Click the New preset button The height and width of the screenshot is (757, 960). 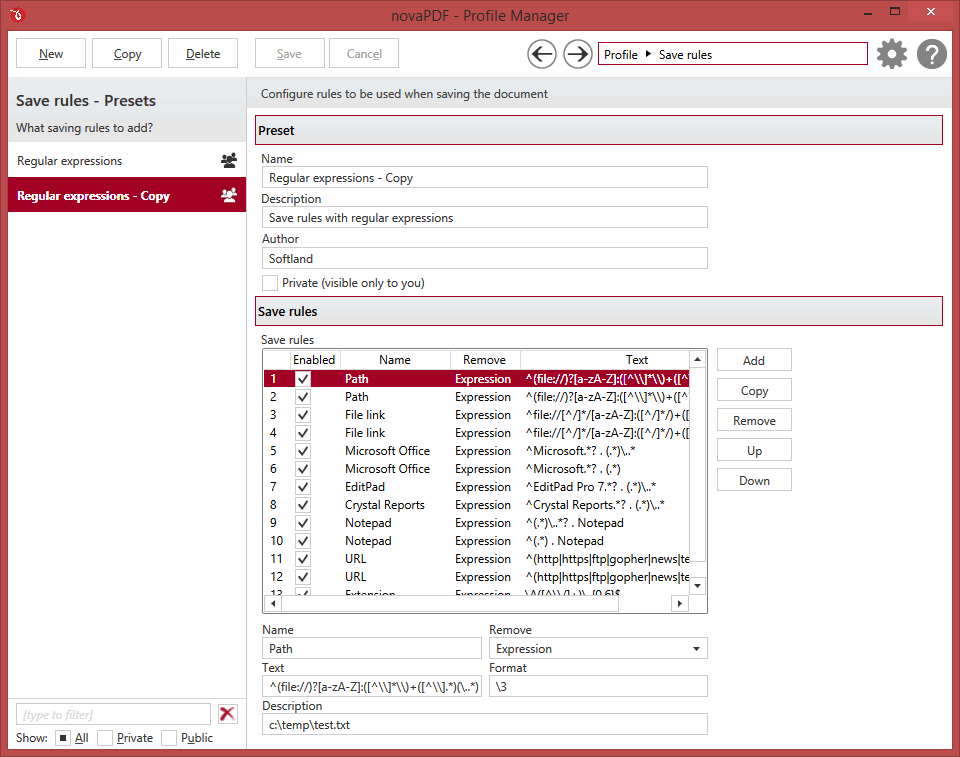pyautogui.click(x=51, y=53)
